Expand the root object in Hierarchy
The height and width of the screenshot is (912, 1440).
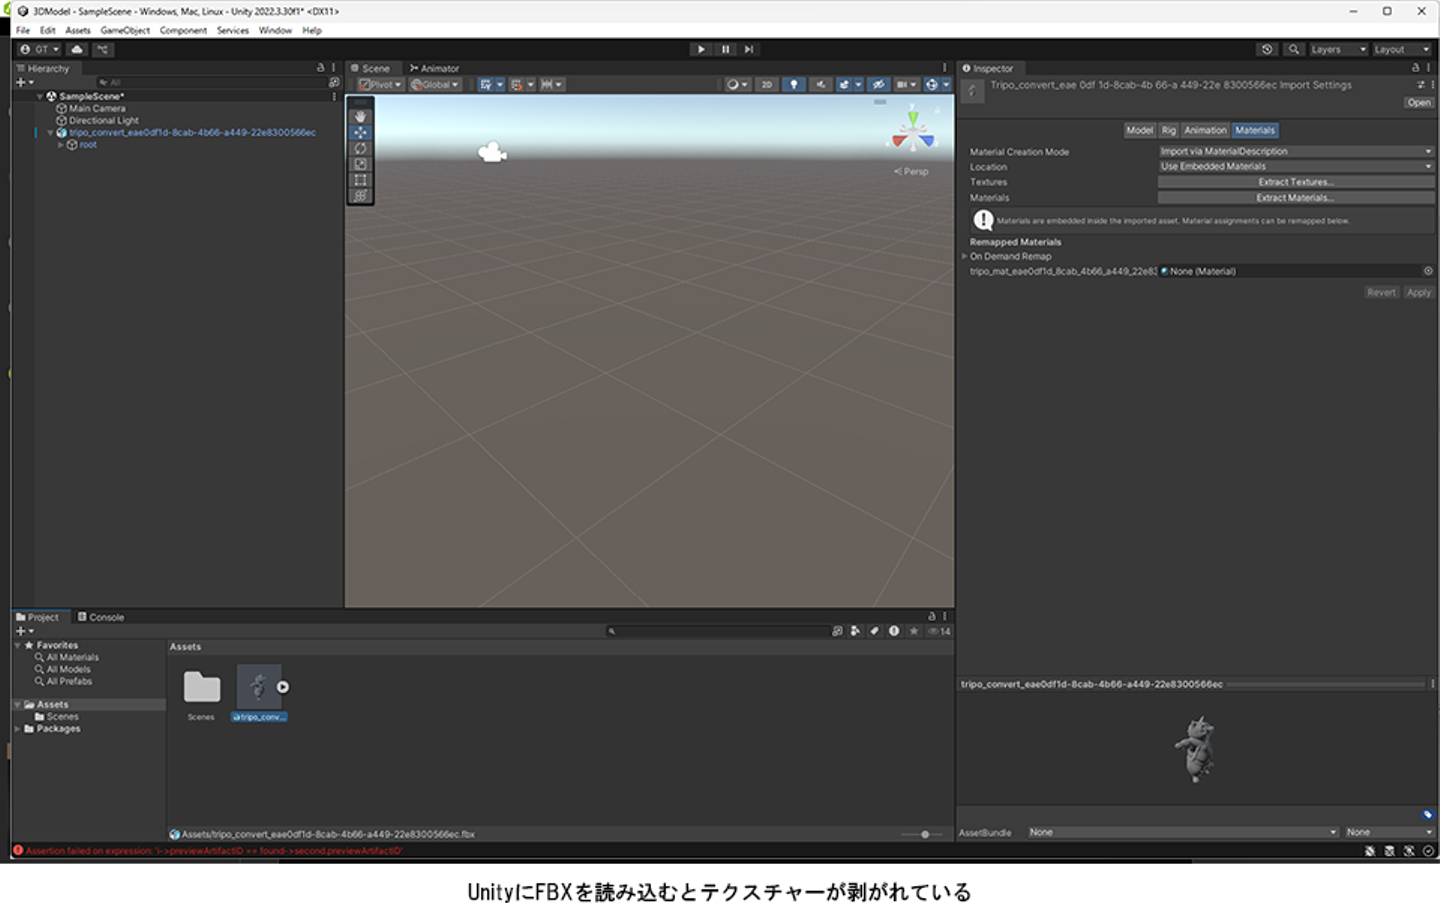pyautogui.click(x=61, y=145)
